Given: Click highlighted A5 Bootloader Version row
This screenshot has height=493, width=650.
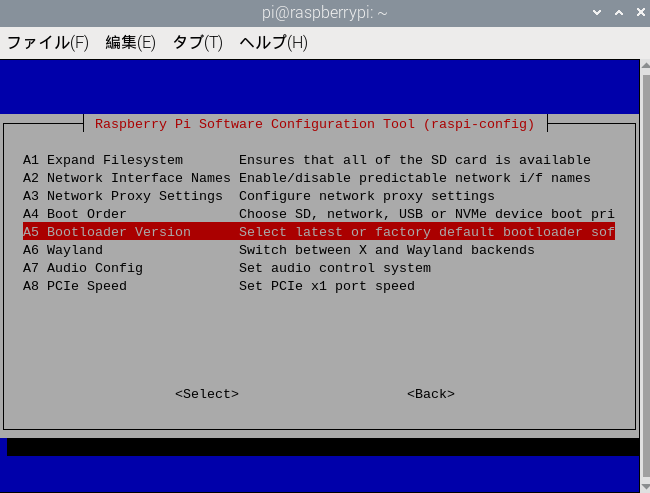Looking at the screenshot, I should click(x=318, y=232).
